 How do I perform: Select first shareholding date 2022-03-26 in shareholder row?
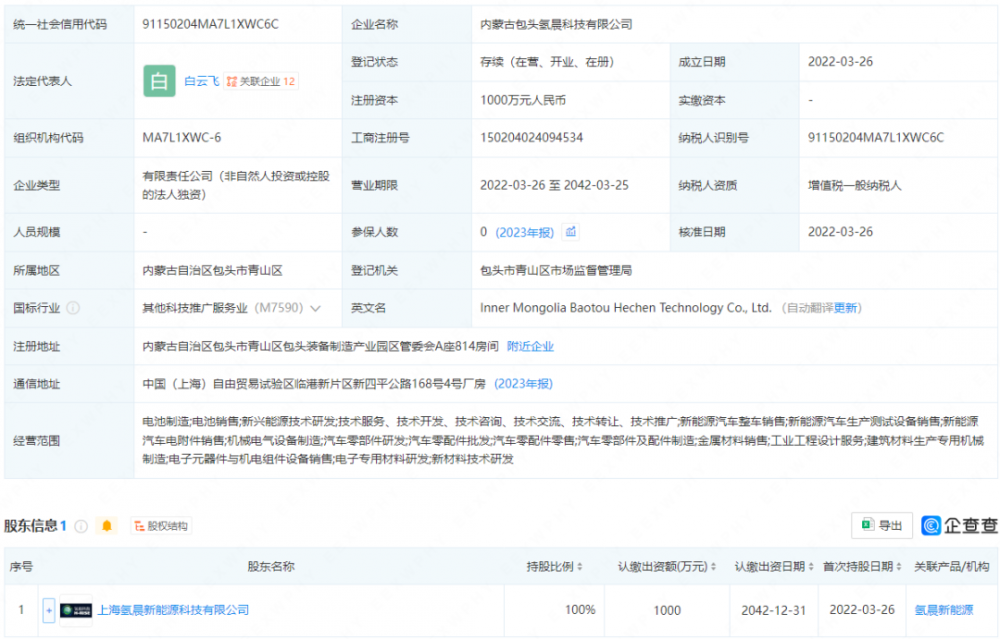click(862, 610)
